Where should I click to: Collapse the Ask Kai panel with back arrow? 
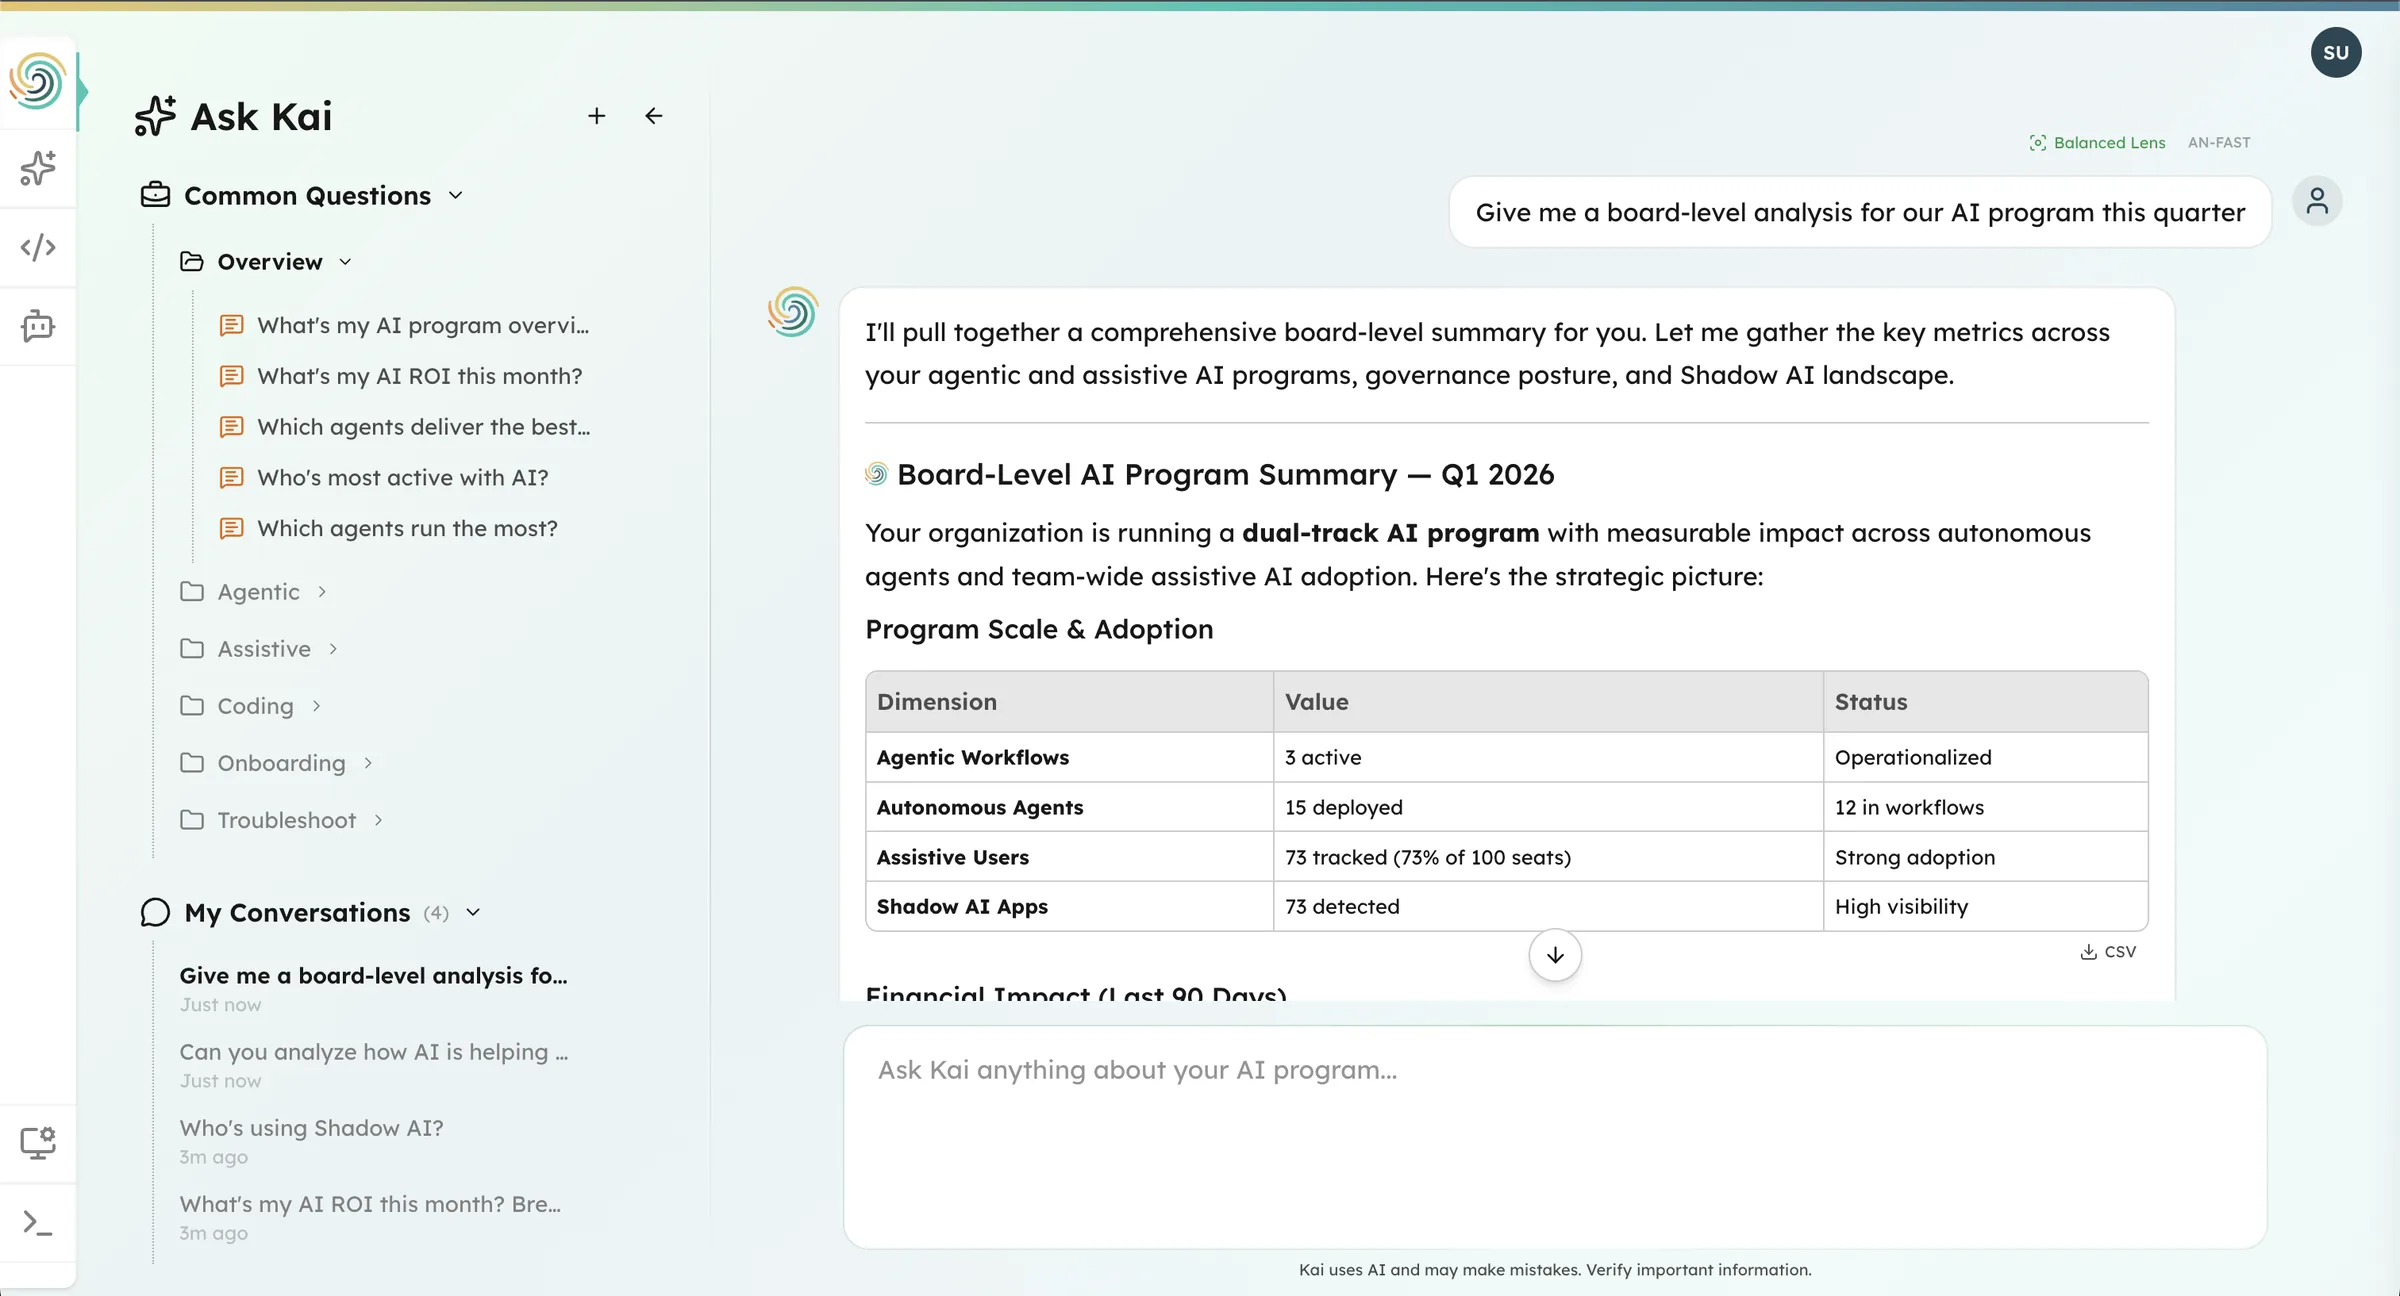coord(654,116)
